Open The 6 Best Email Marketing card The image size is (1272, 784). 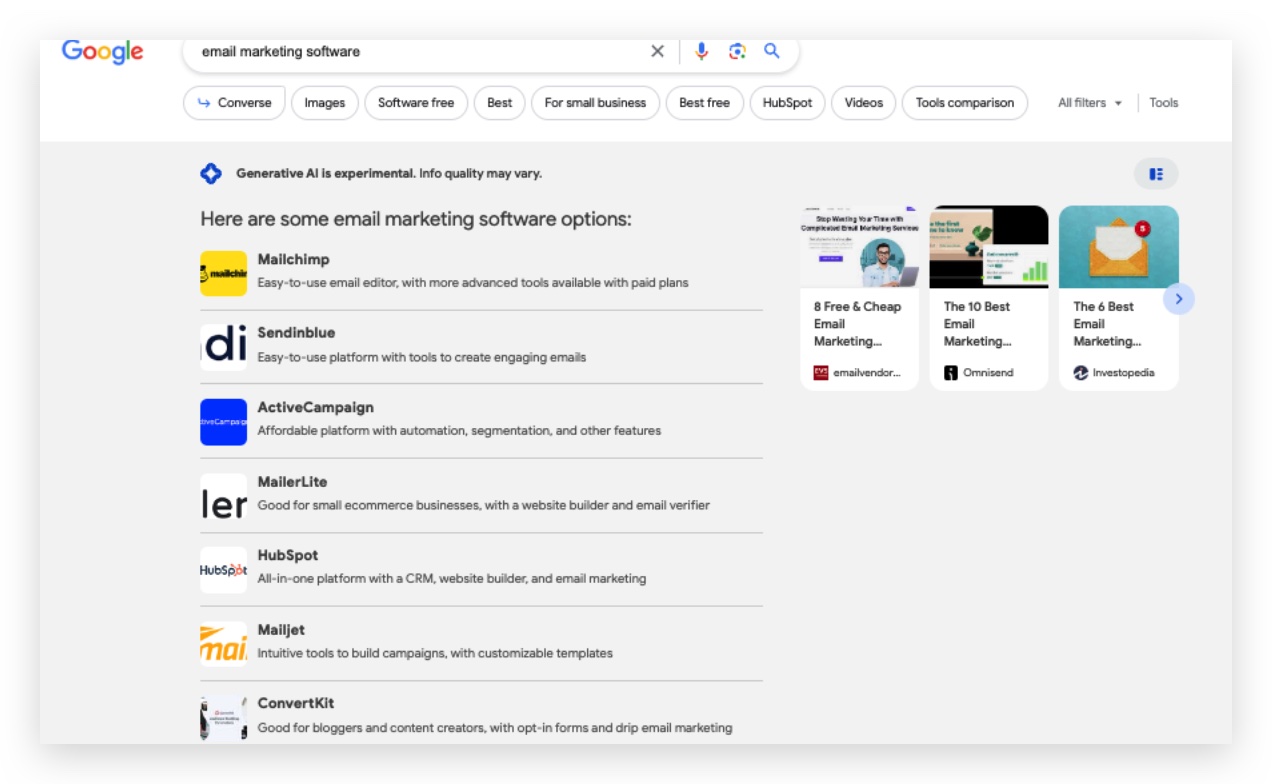pyautogui.click(x=1119, y=297)
